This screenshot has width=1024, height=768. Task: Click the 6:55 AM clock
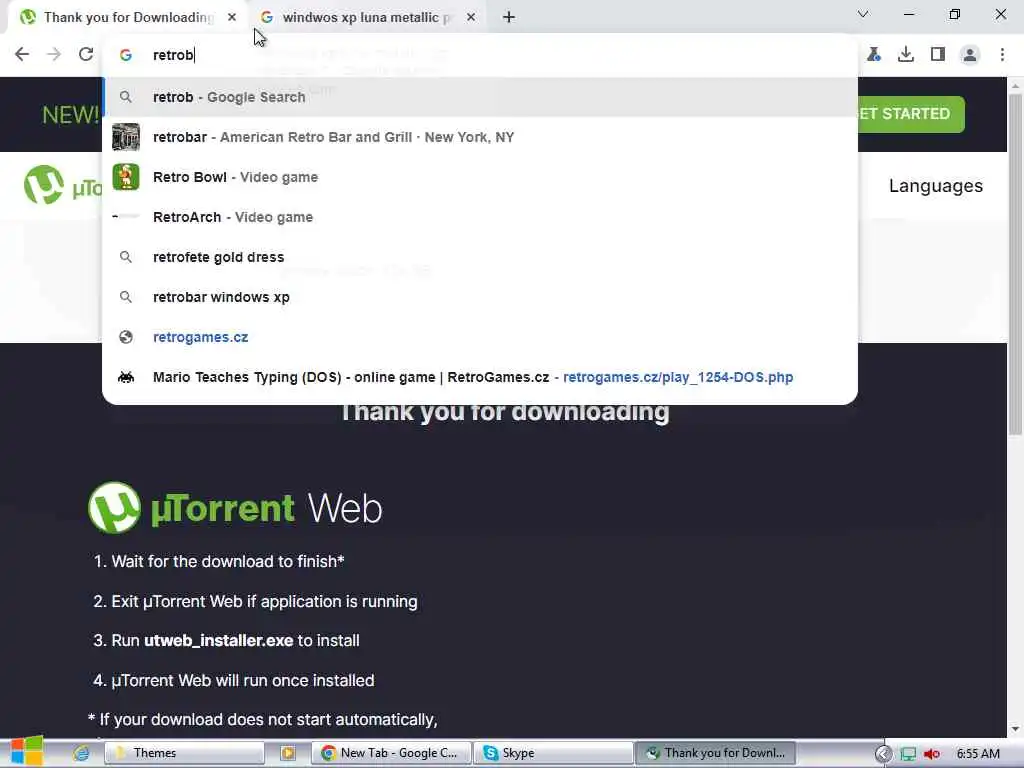click(x=978, y=754)
